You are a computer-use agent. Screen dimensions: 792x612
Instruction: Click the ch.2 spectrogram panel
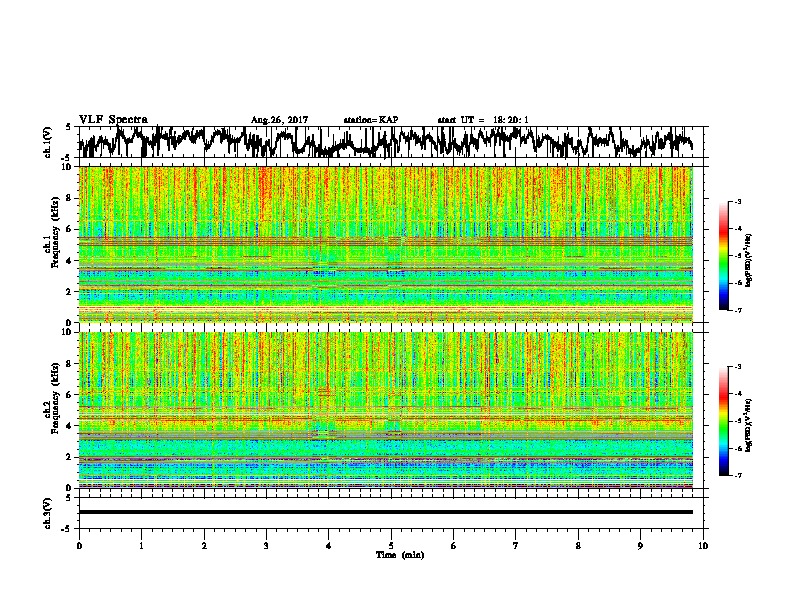point(385,410)
